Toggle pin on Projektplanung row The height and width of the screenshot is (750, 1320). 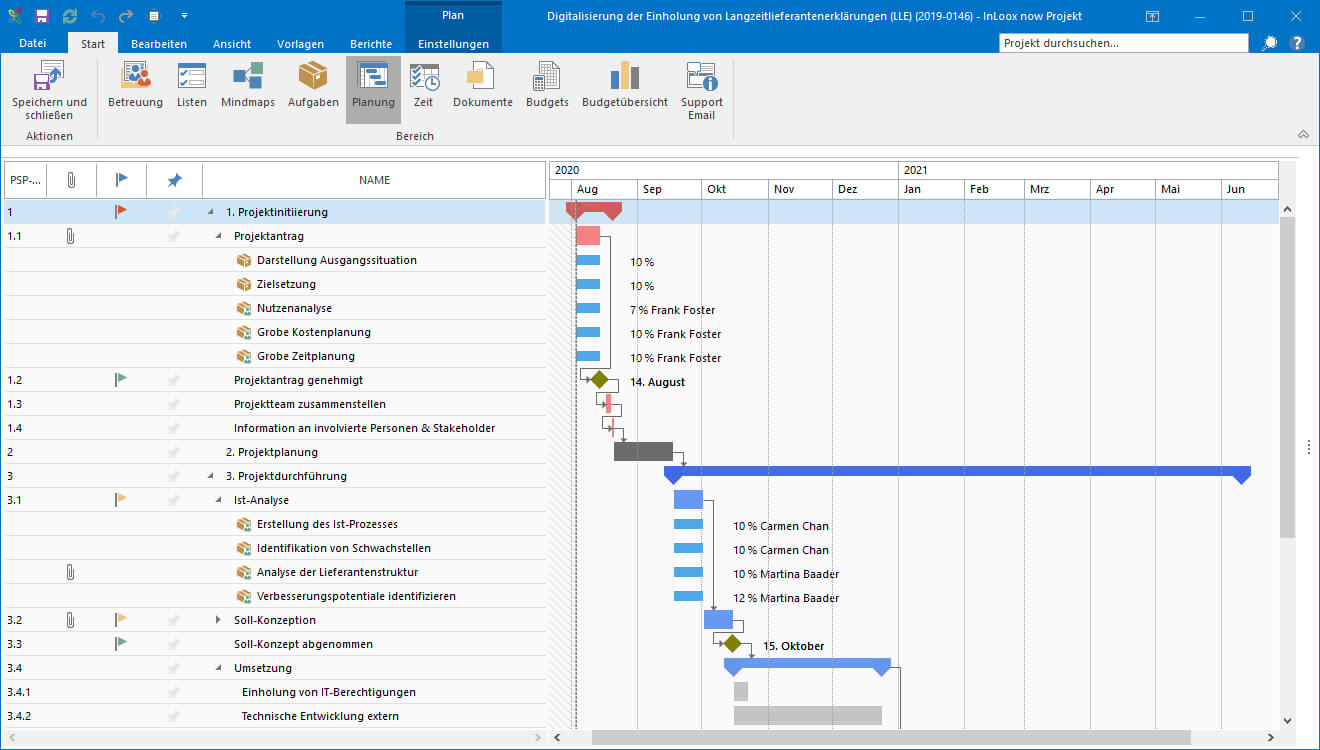pyautogui.click(x=174, y=452)
